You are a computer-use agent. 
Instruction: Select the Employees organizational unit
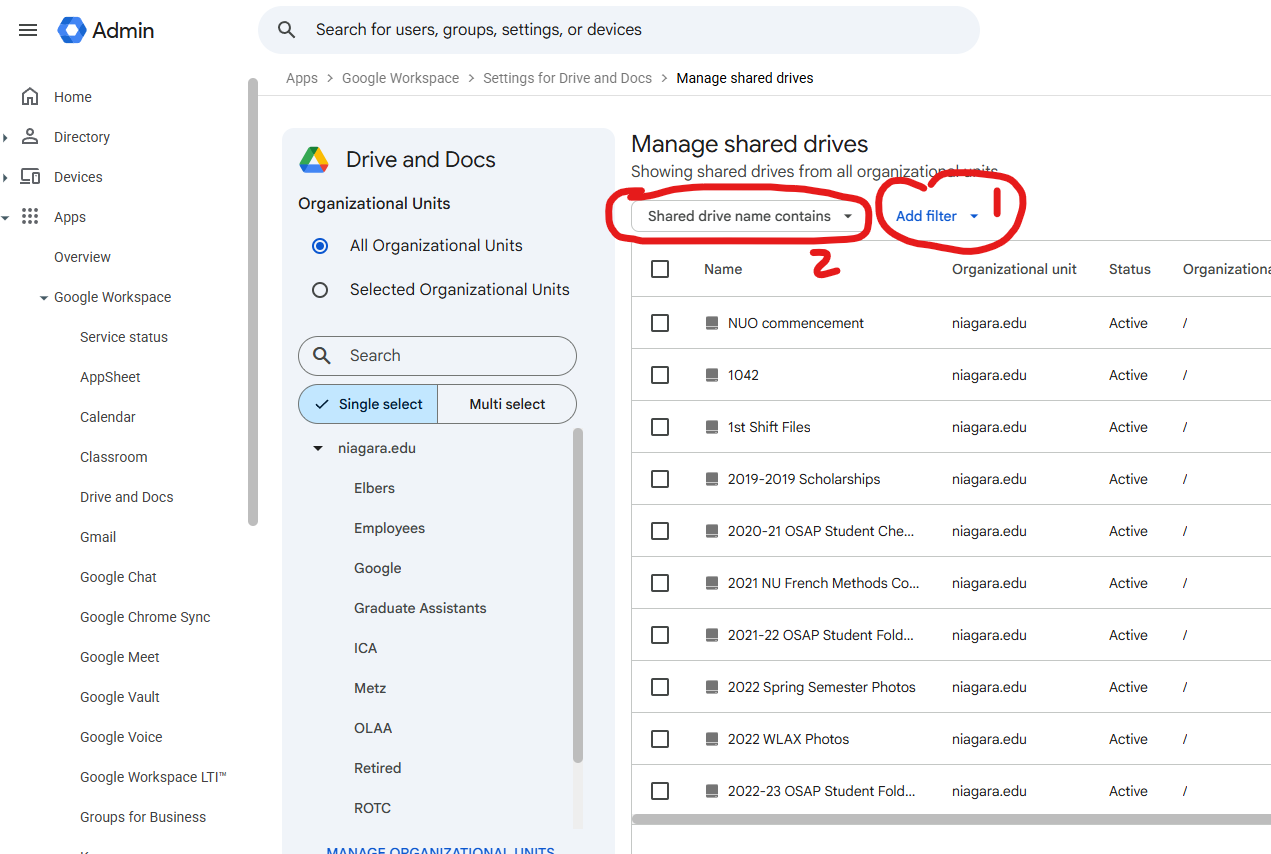point(389,528)
